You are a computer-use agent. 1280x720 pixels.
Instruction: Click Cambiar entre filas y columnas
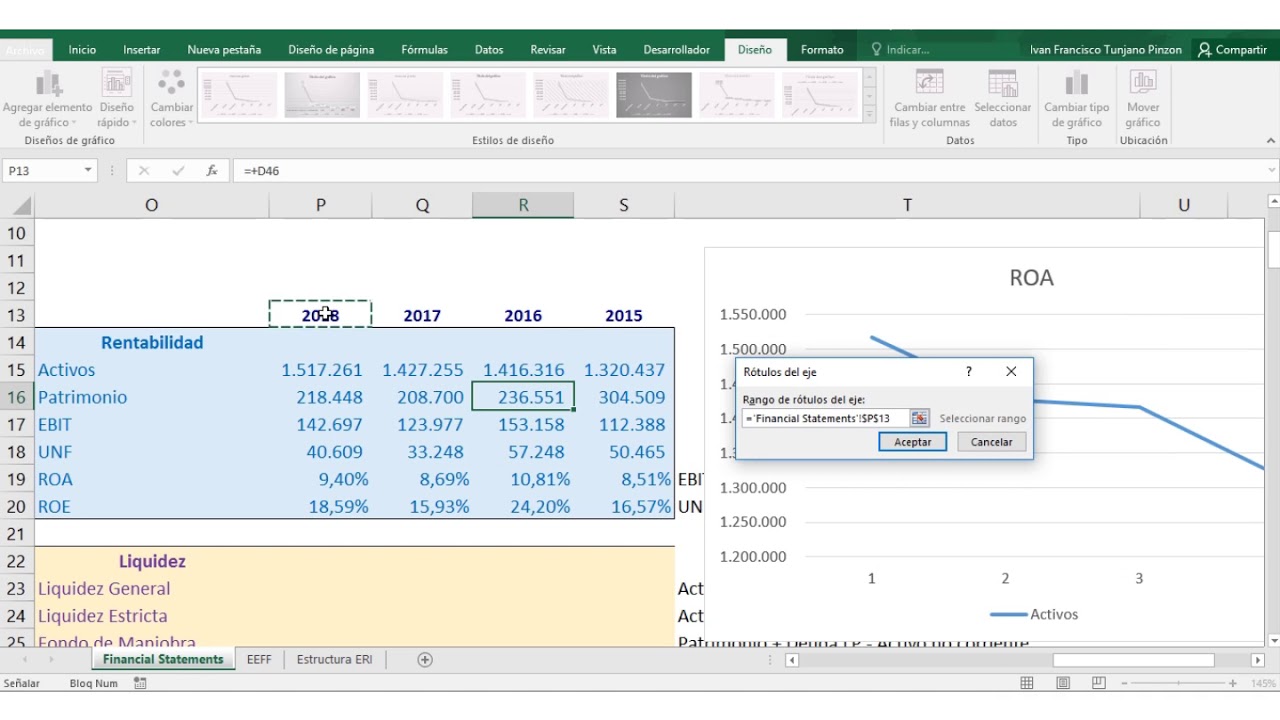[930, 100]
